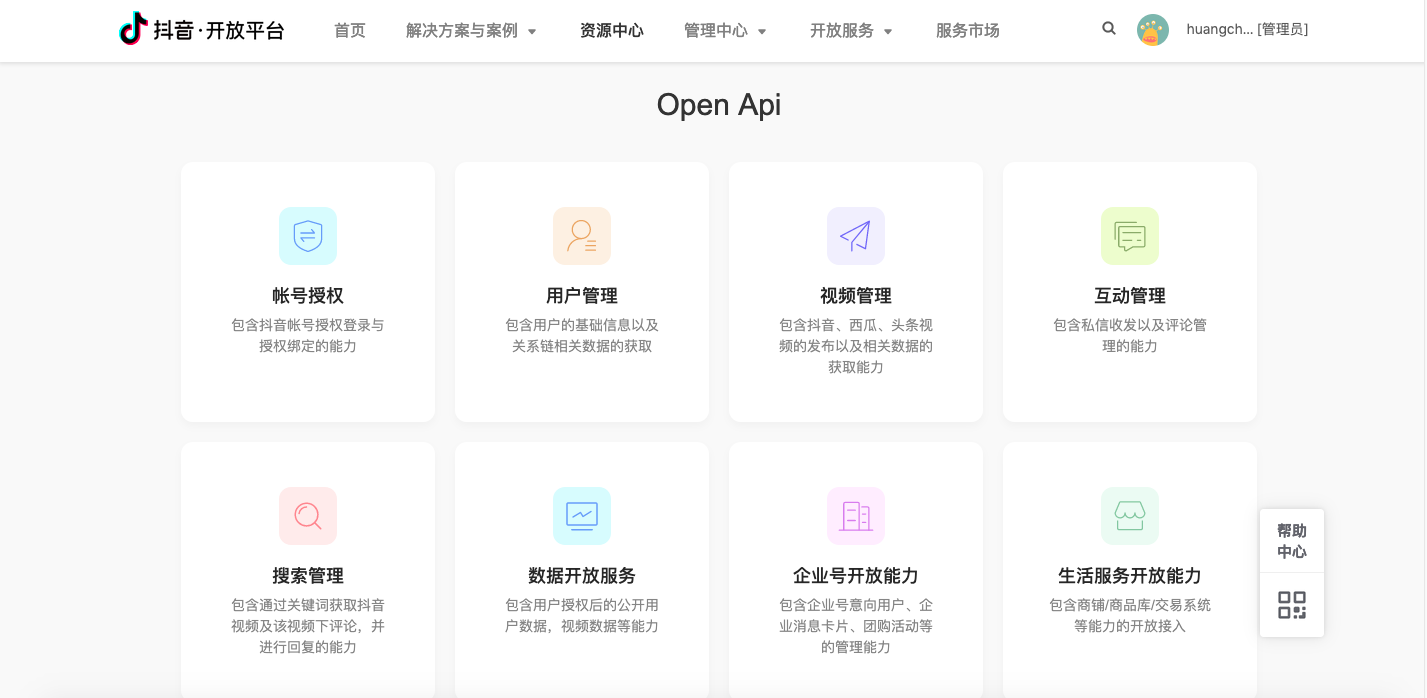Open 解决方案与案例 menu label
1427x698 pixels.
coord(462,31)
